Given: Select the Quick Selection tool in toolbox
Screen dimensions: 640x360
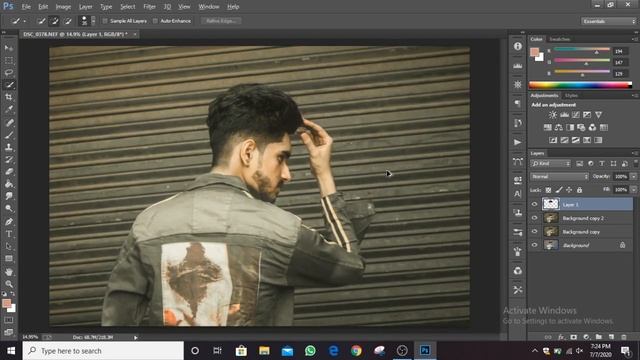Looking at the screenshot, I should coord(9,85).
